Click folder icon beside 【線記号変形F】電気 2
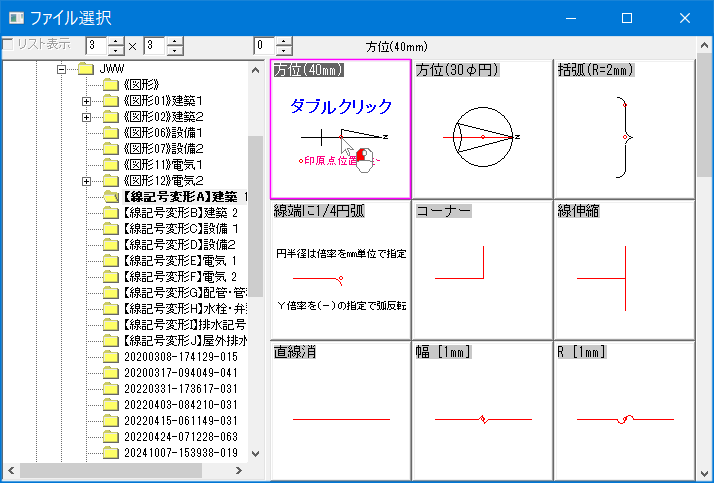 pos(111,277)
